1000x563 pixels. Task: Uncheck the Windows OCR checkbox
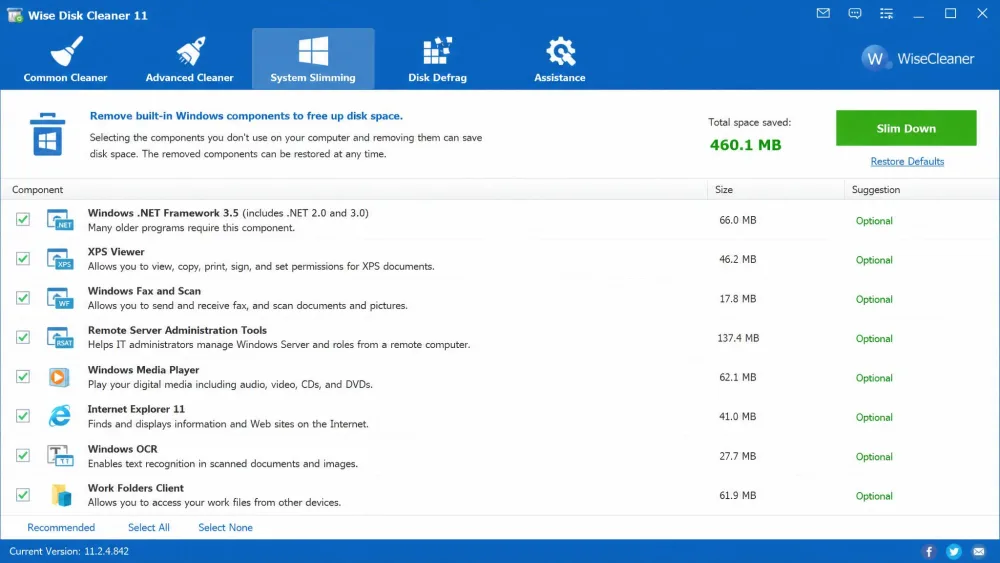click(x=23, y=455)
